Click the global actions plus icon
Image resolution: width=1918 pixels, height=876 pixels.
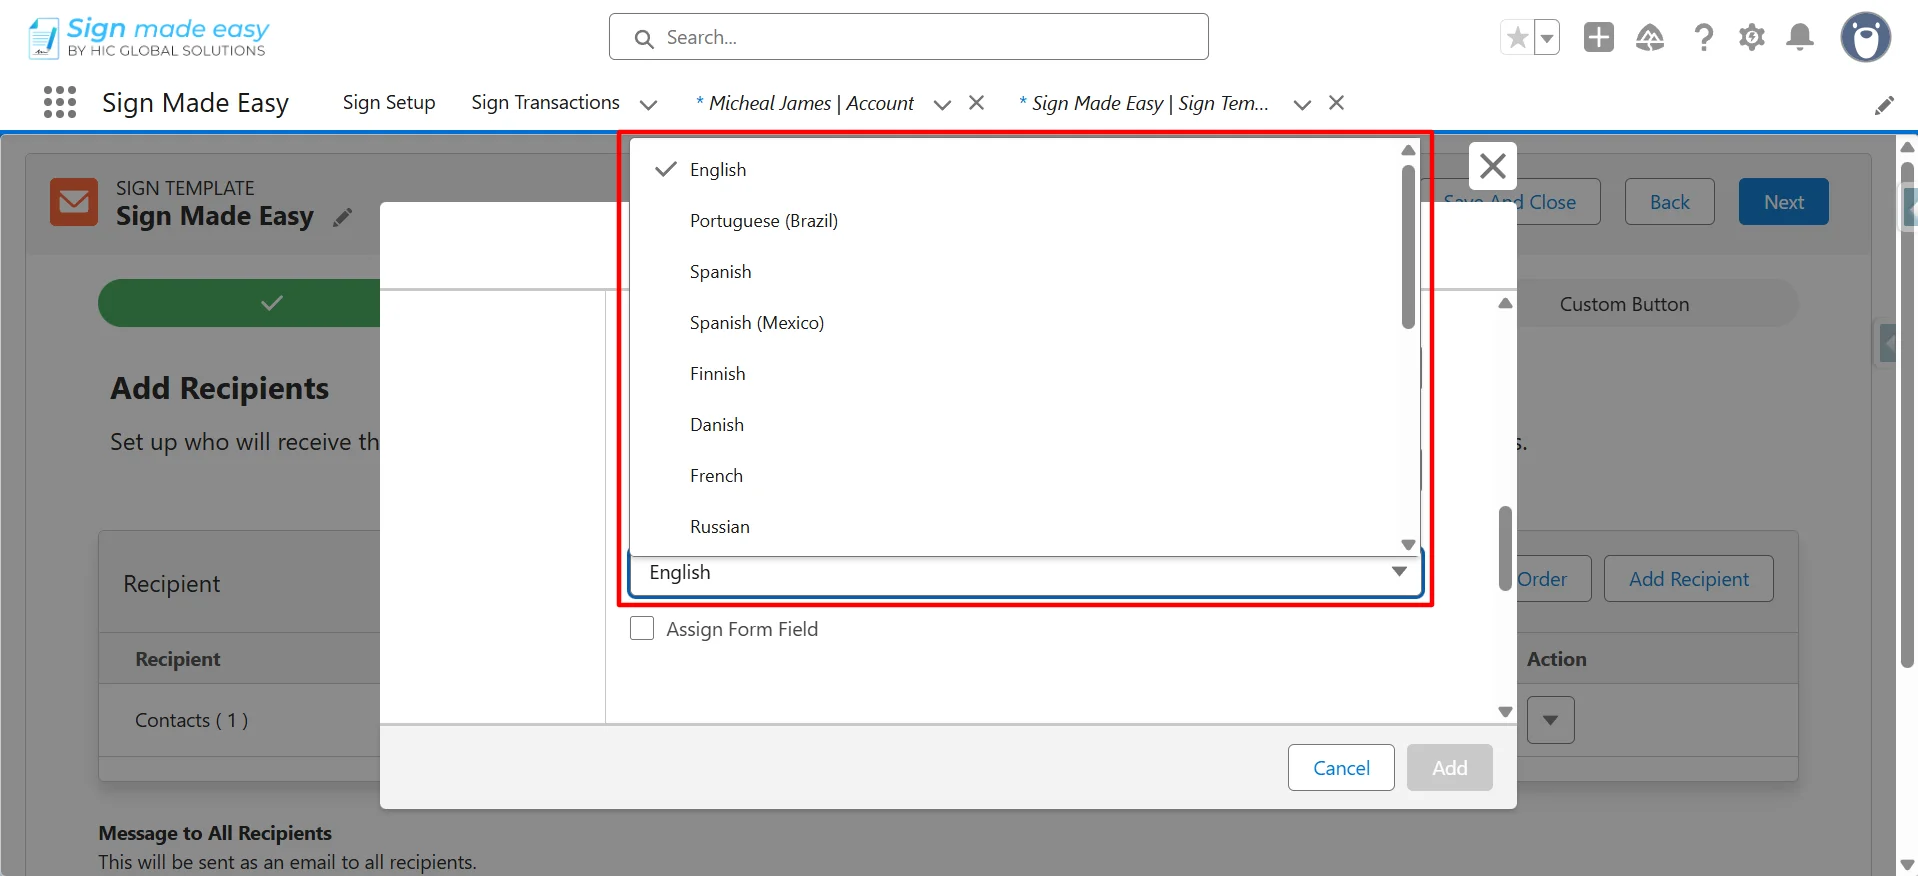point(1599,37)
